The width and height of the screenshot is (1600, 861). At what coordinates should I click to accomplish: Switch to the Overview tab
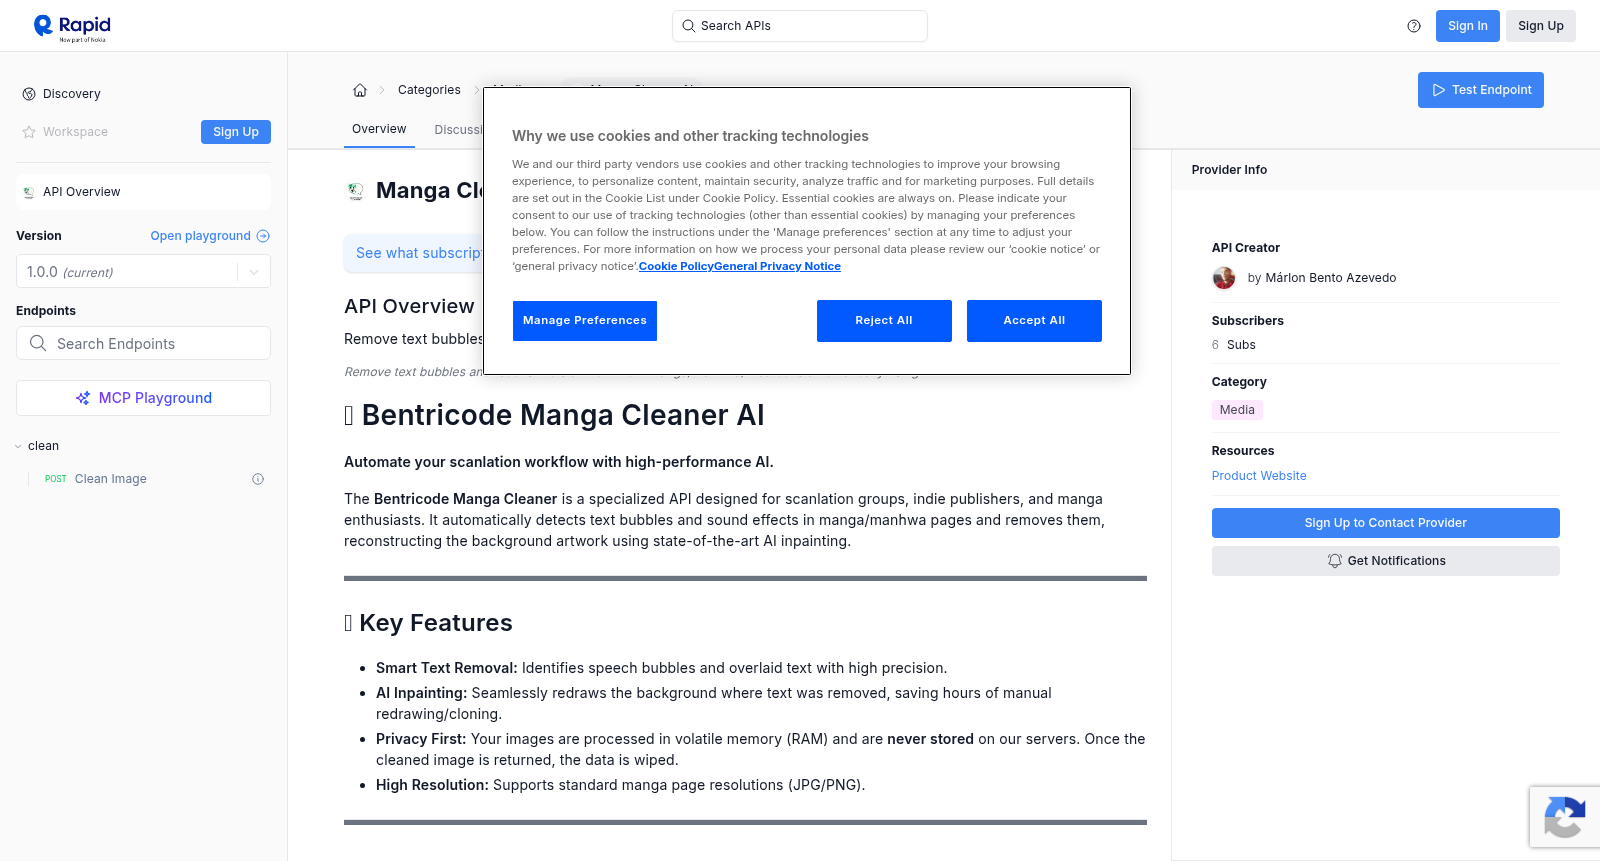point(379,129)
